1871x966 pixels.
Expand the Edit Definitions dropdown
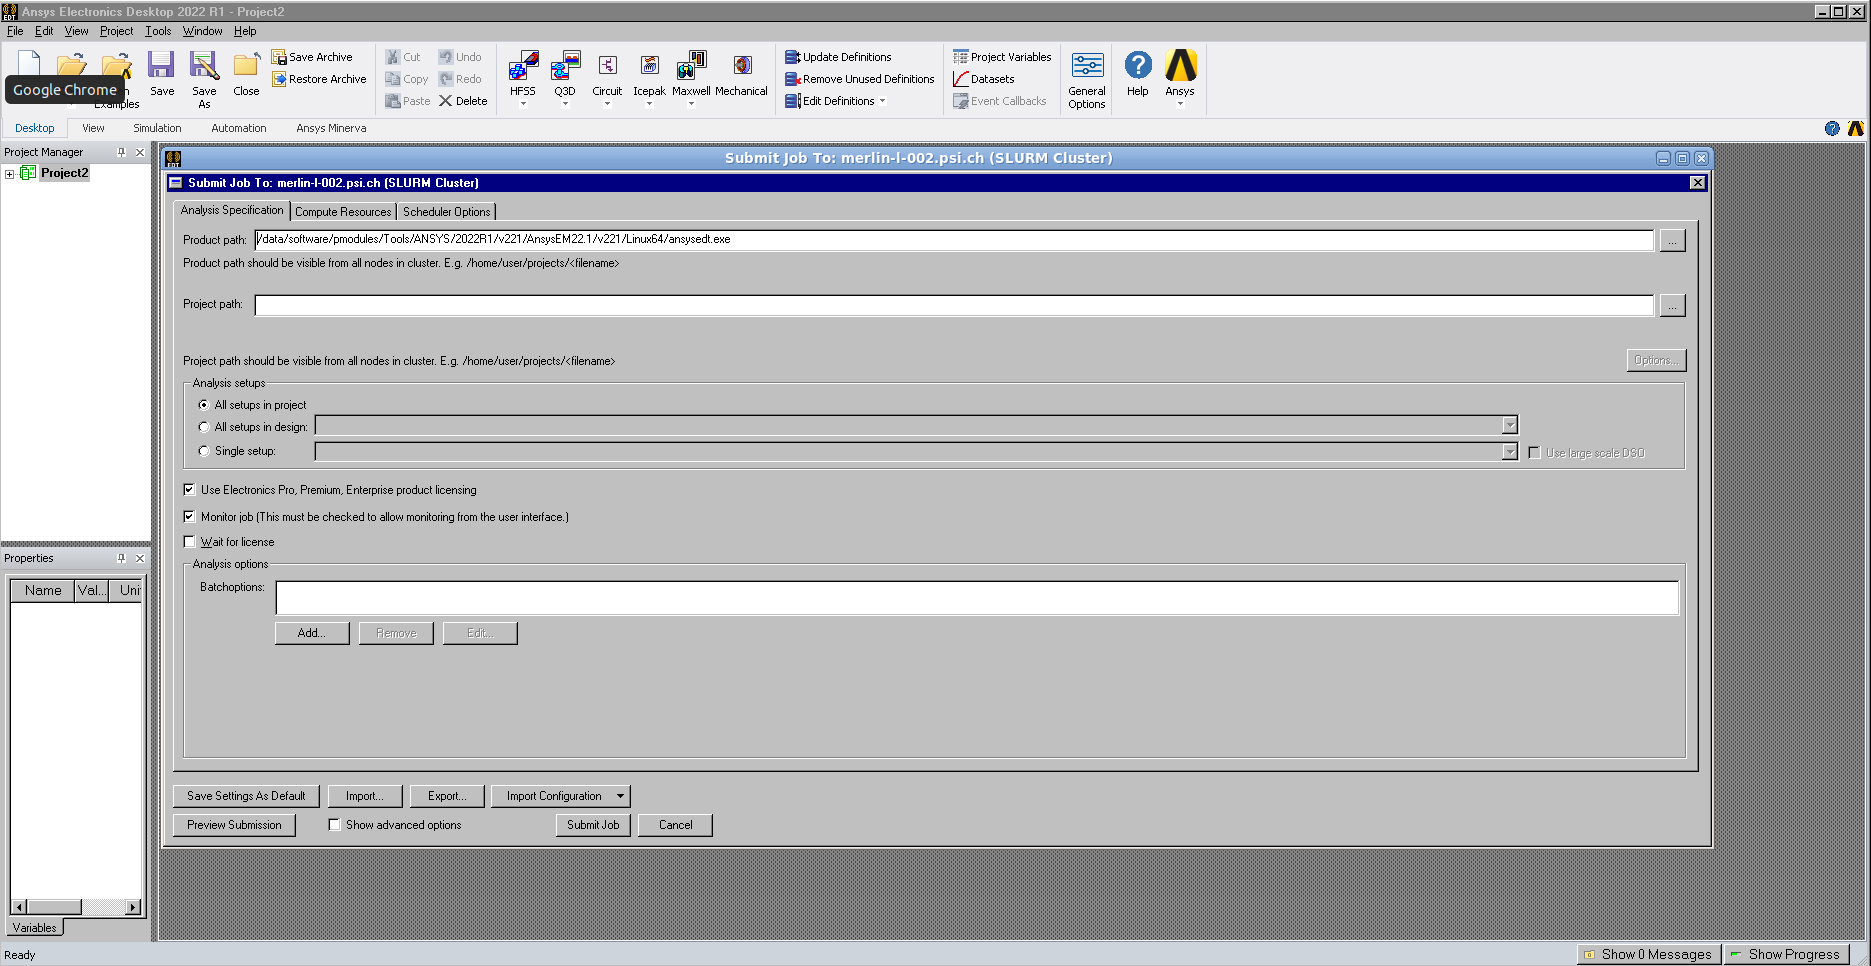click(882, 101)
